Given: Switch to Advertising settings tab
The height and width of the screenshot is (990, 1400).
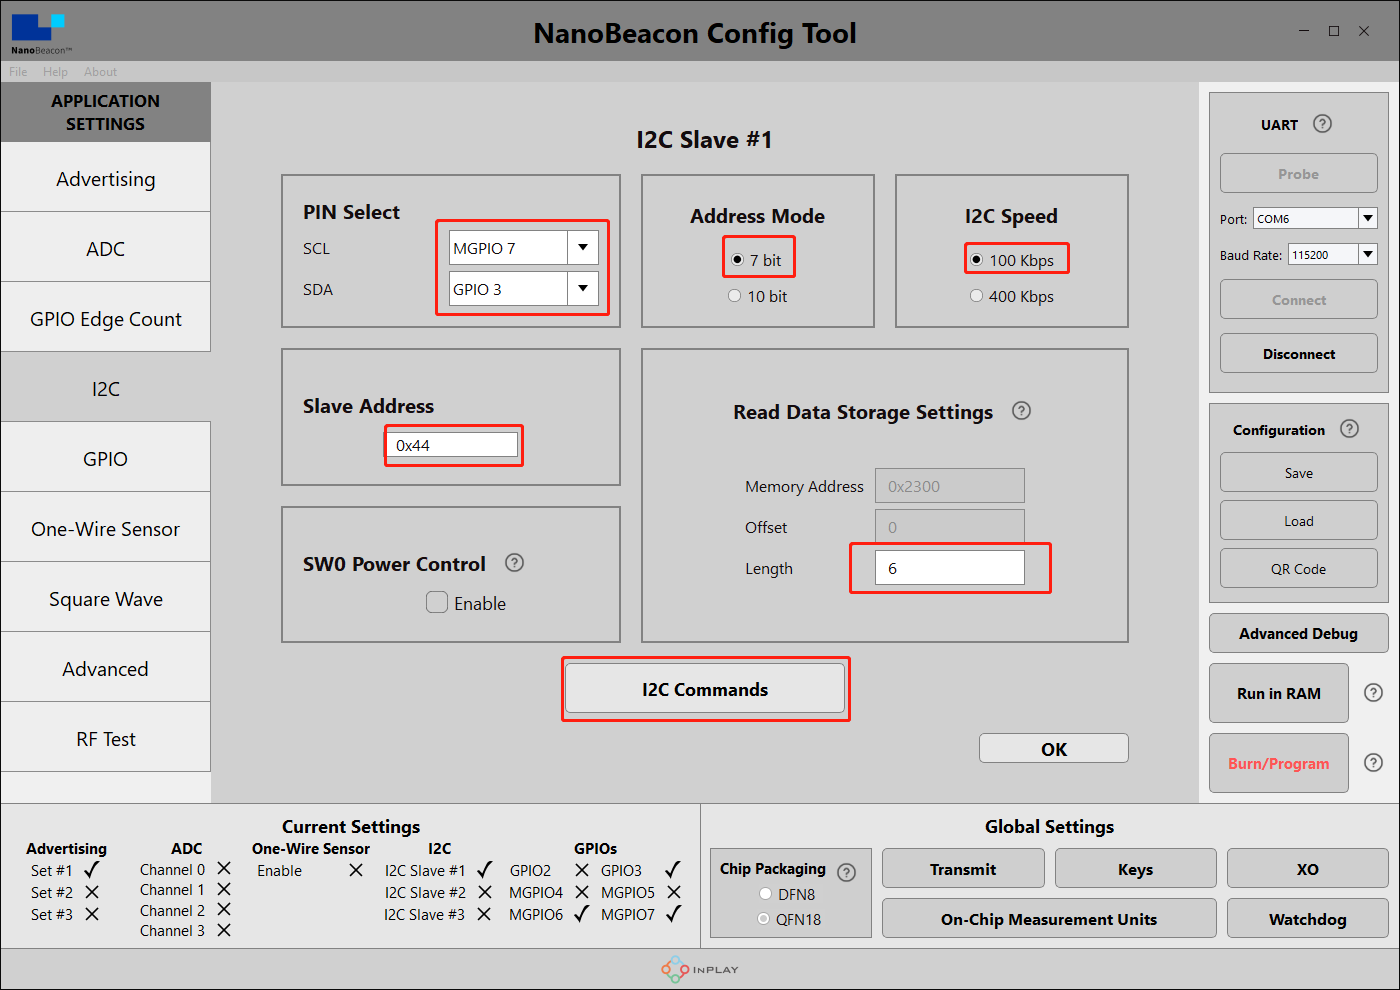Looking at the screenshot, I should pyautogui.click(x=105, y=178).
